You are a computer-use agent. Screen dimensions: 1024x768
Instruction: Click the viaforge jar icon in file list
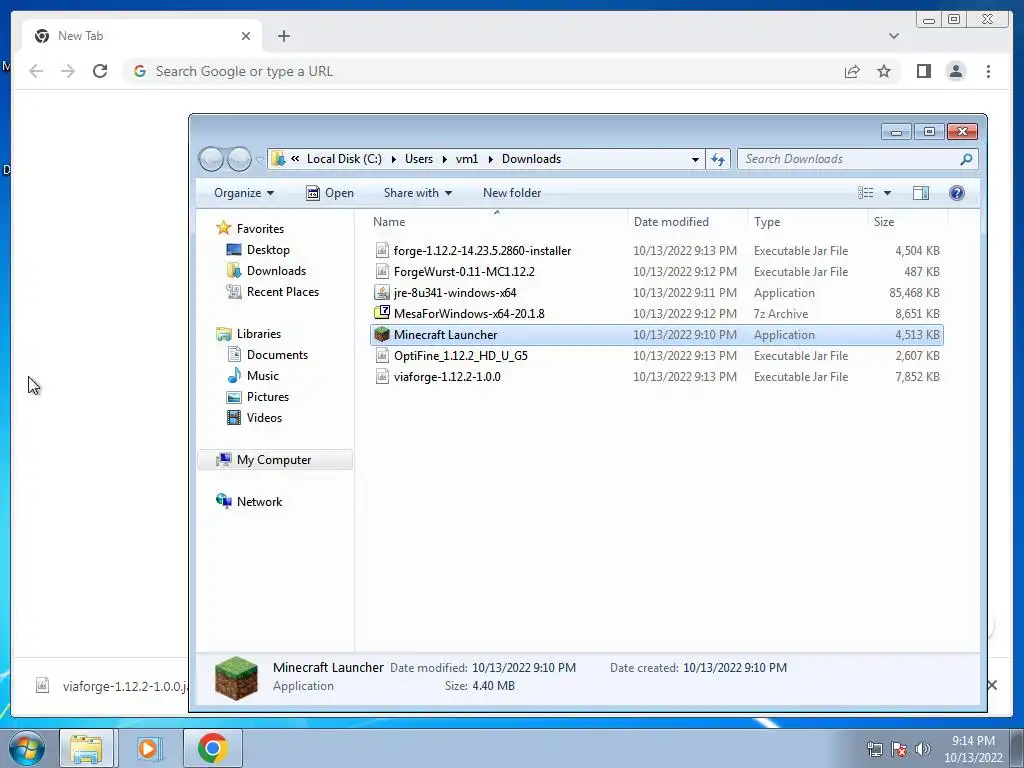coord(382,377)
